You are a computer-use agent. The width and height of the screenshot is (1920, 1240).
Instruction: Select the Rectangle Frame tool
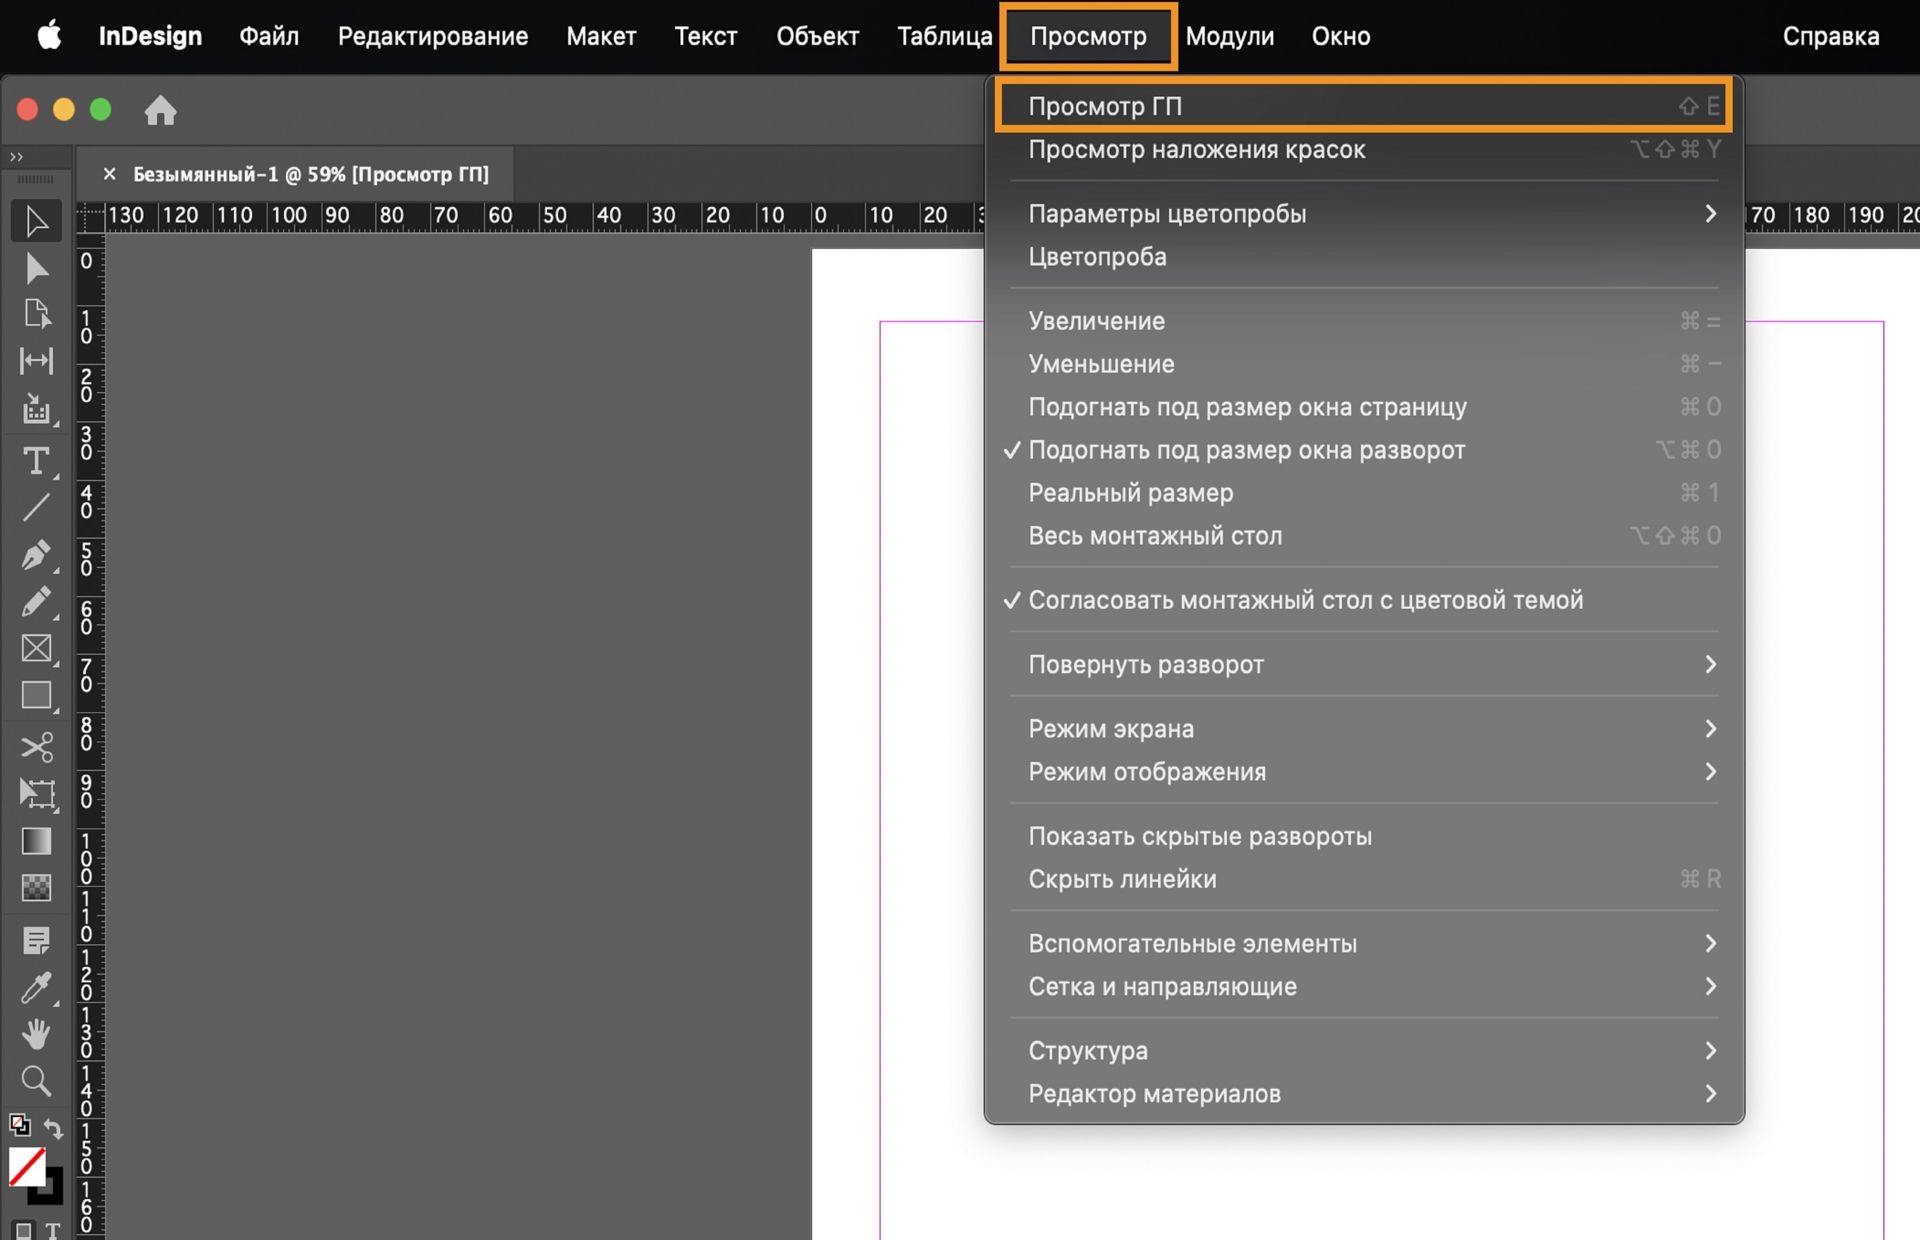[36, 649]
